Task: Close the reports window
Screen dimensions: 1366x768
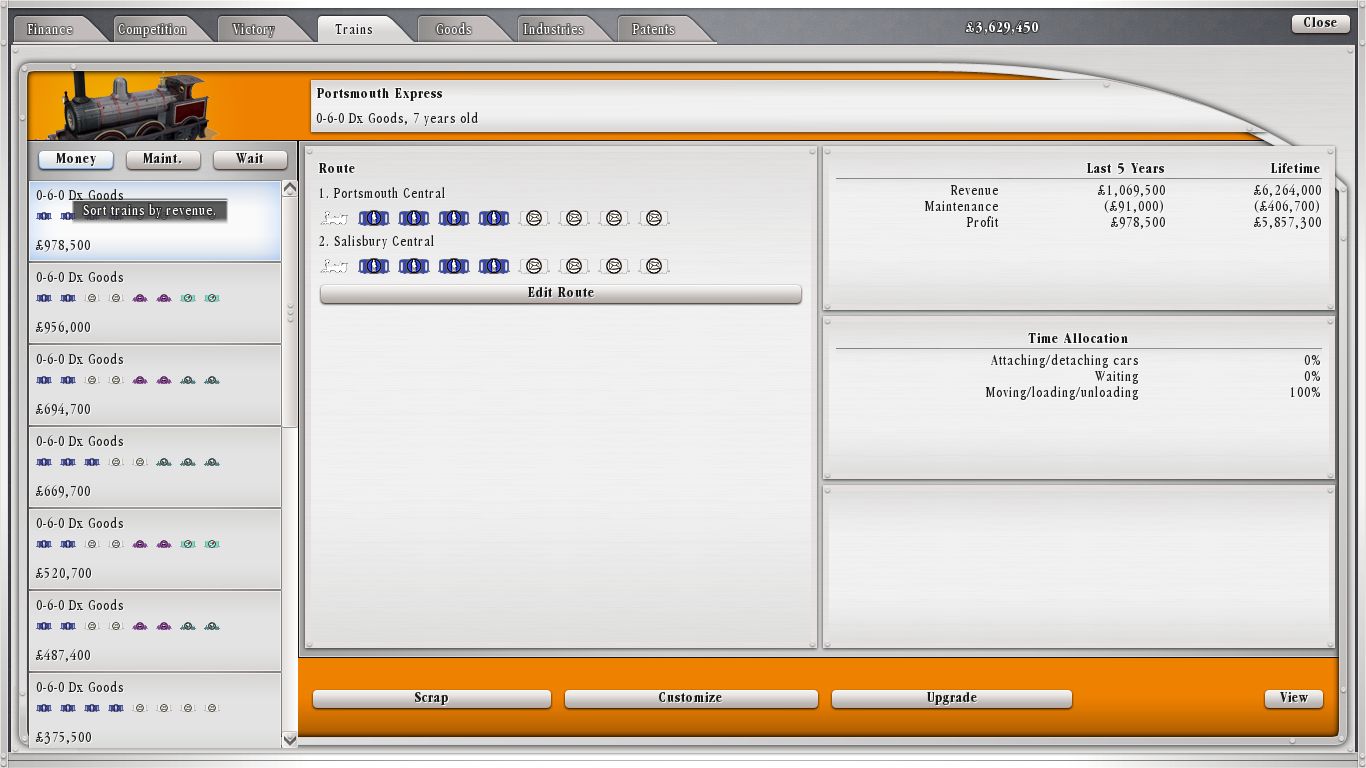Action: tap(1320, 23)
